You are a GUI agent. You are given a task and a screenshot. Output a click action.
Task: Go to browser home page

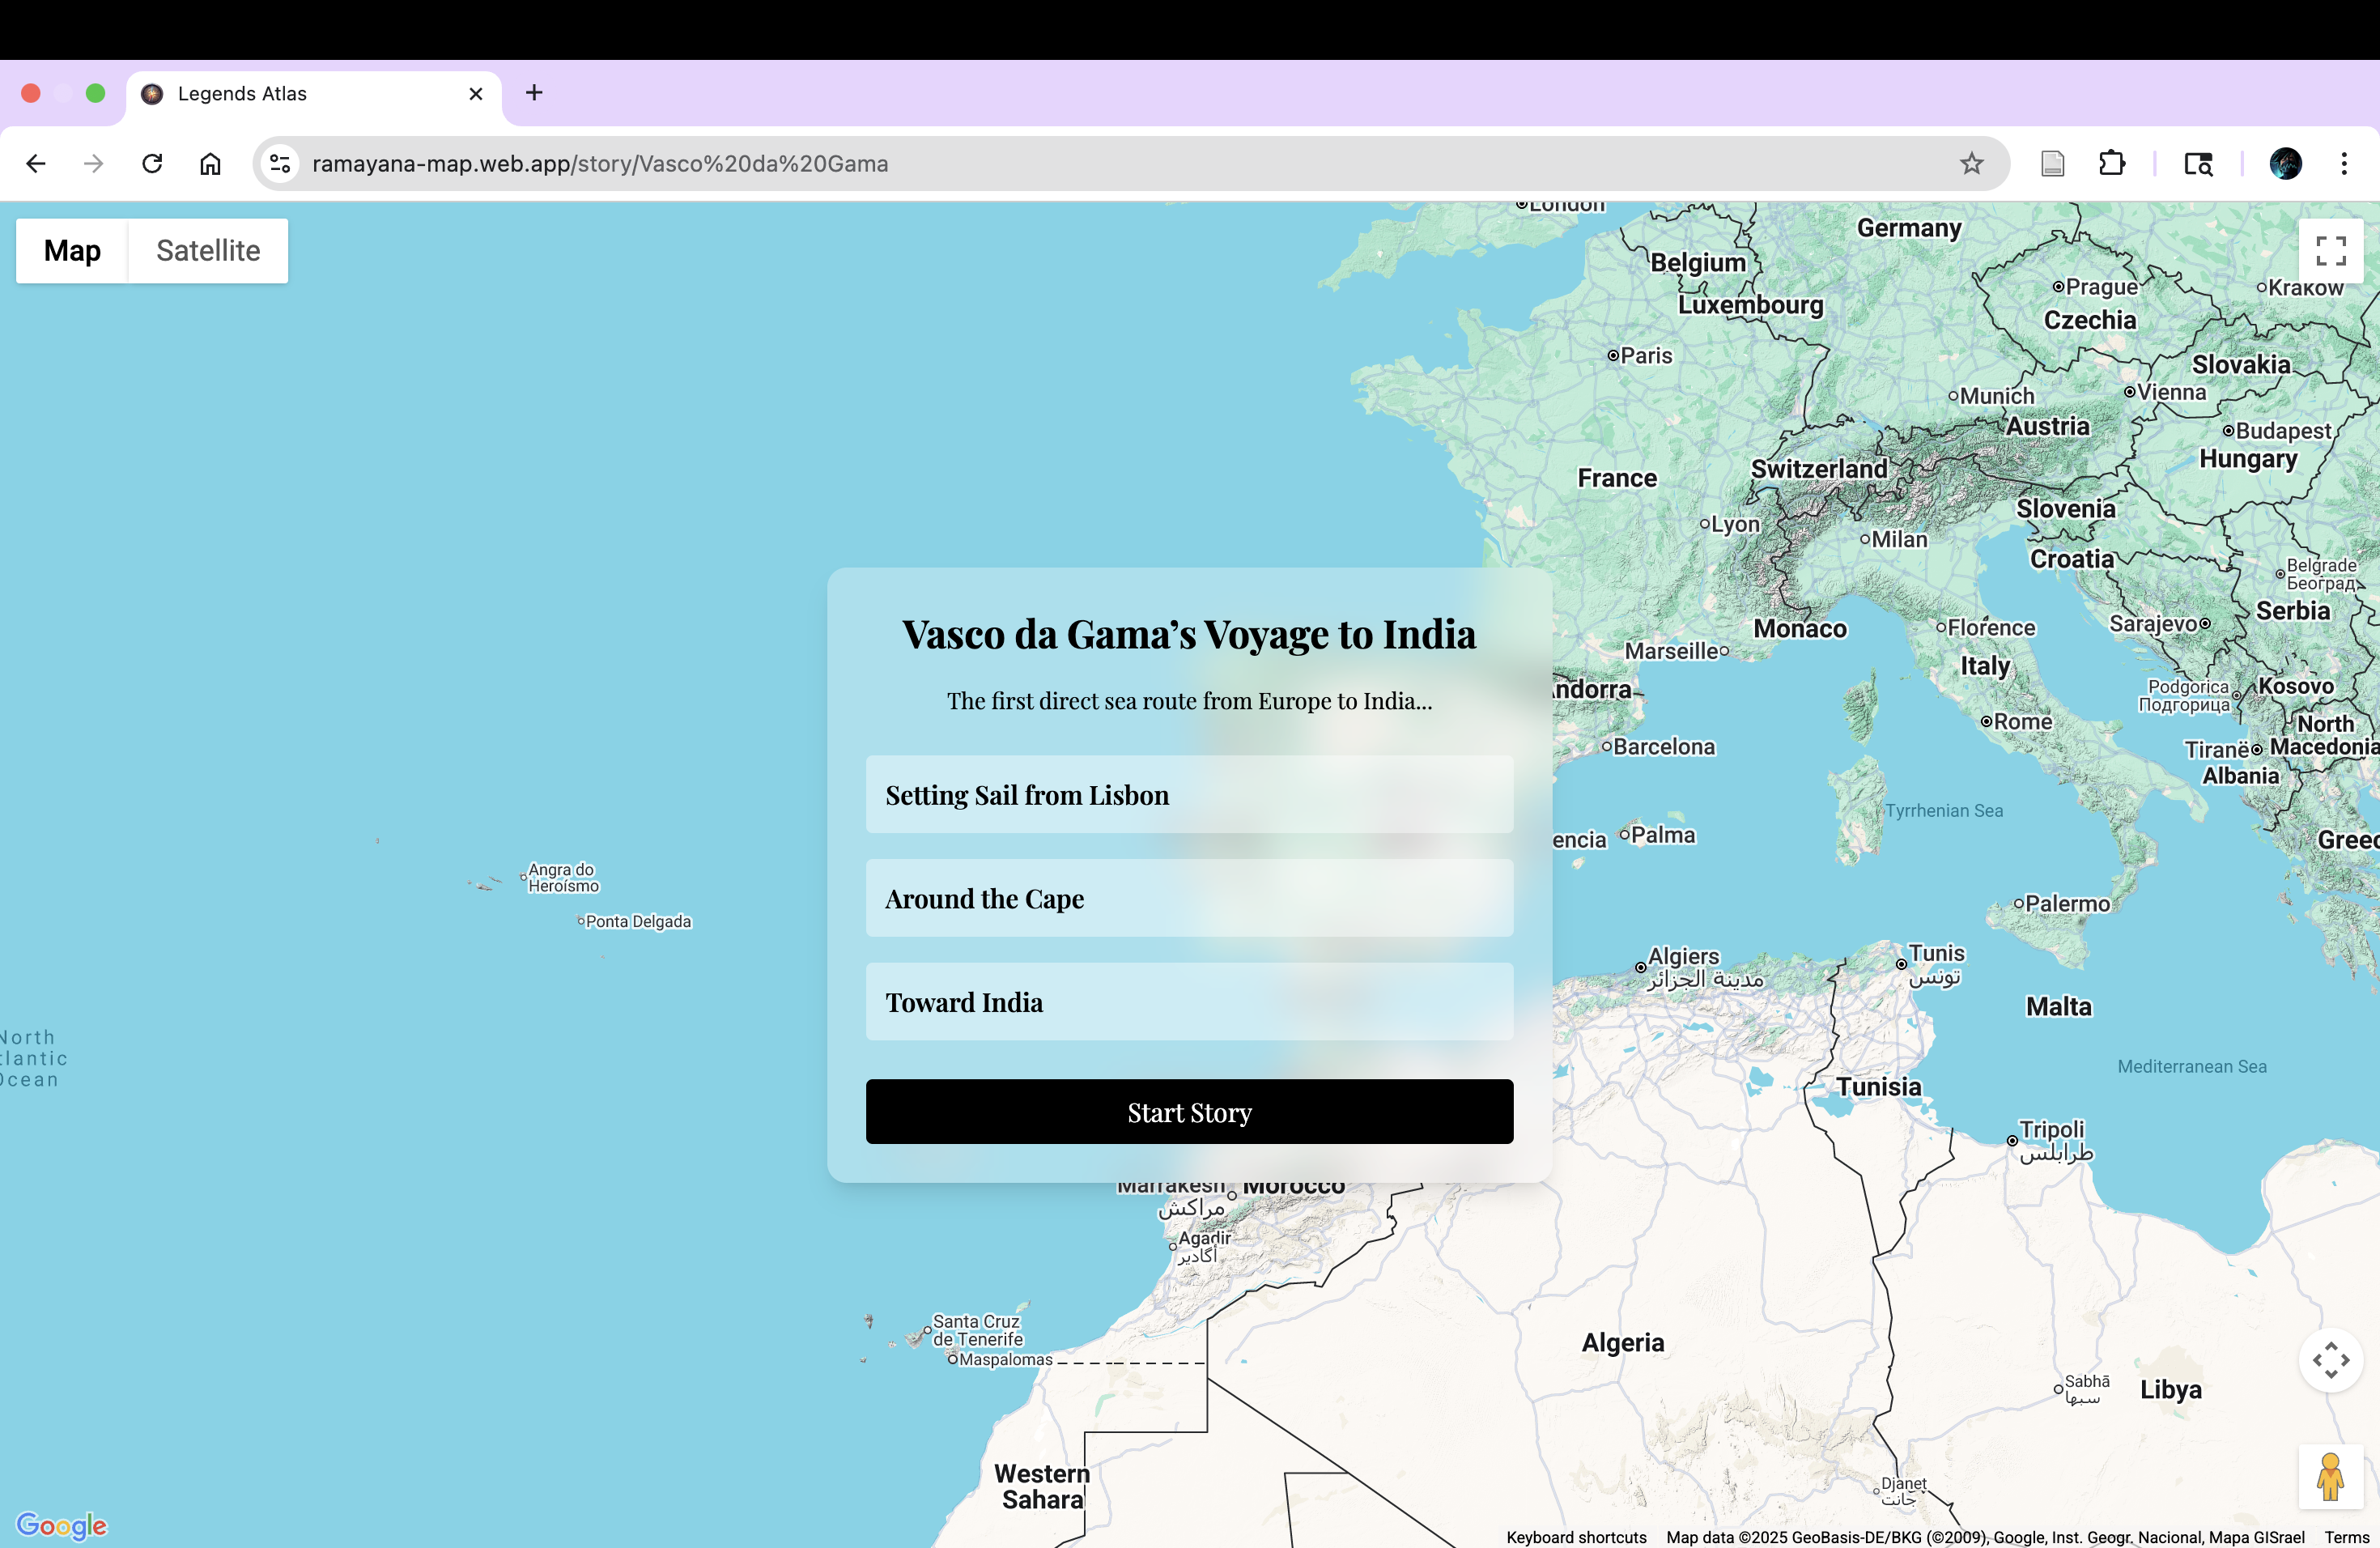[x=210, y=164]
